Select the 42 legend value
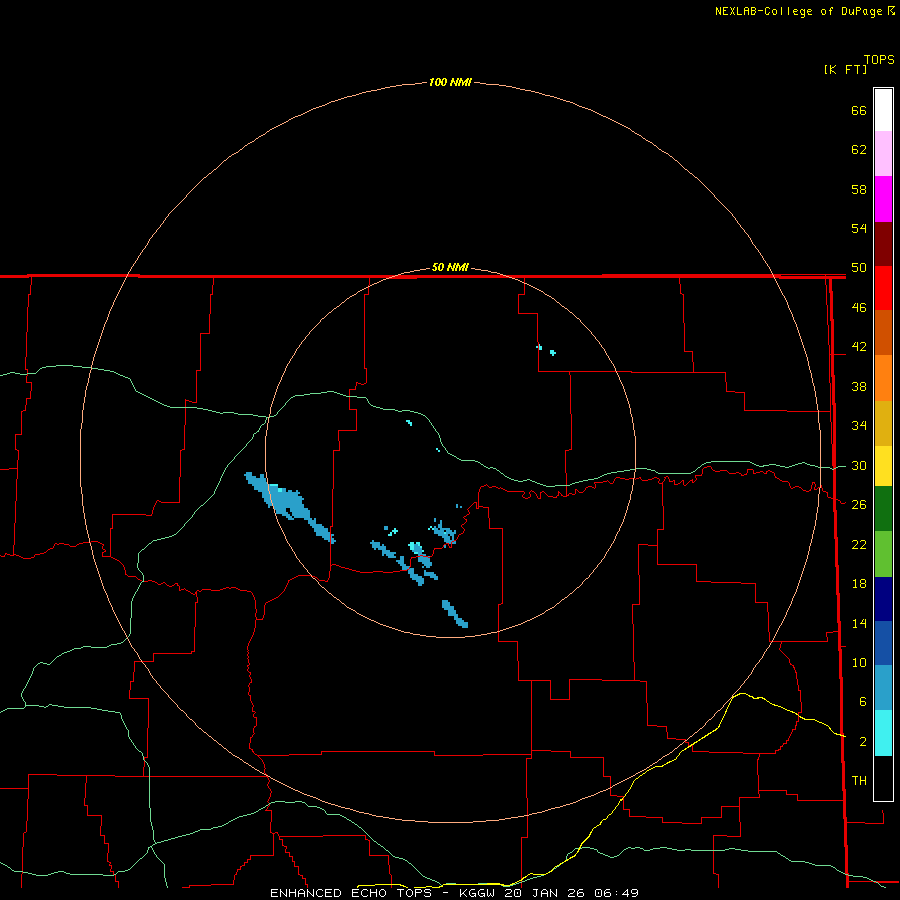Viewport: 900px width, 900px height. (859, 347)
